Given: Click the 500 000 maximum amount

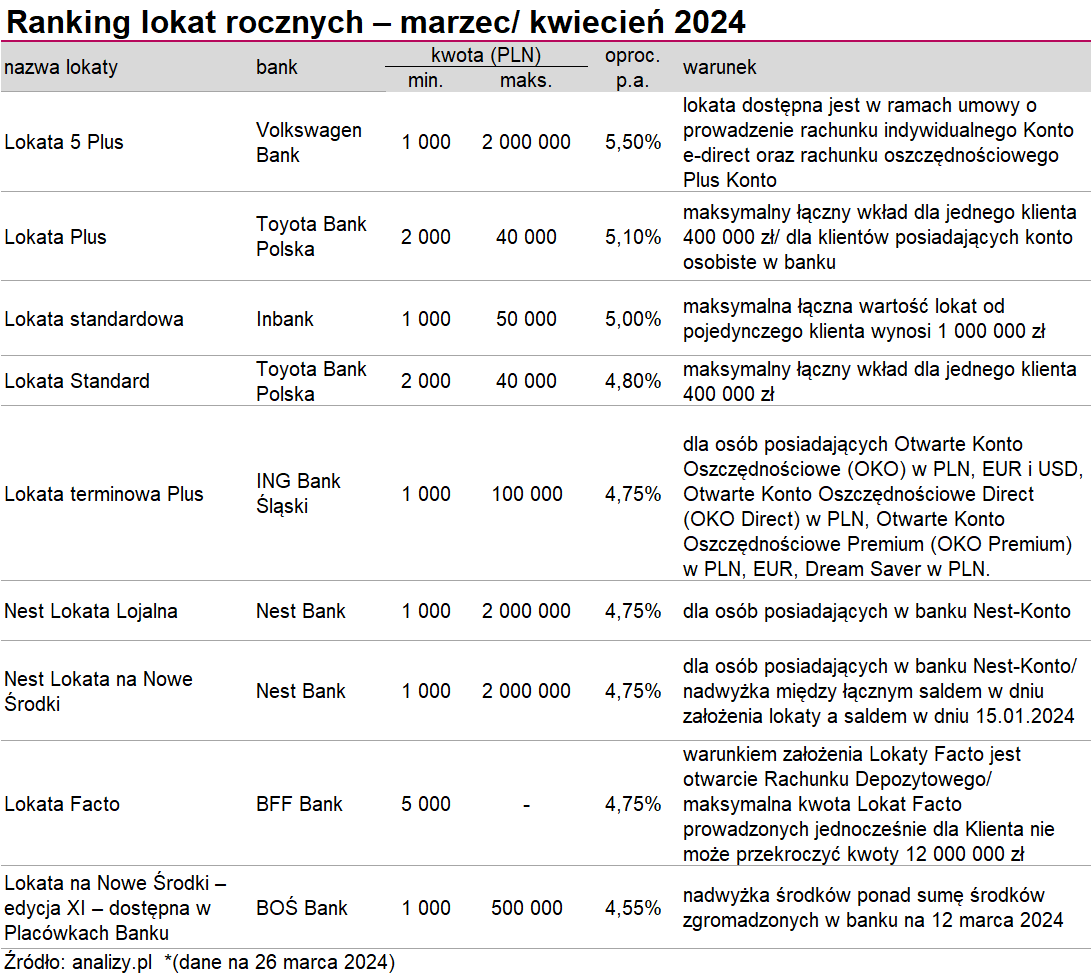Looking at the screenshot, I should click(527, 908).
